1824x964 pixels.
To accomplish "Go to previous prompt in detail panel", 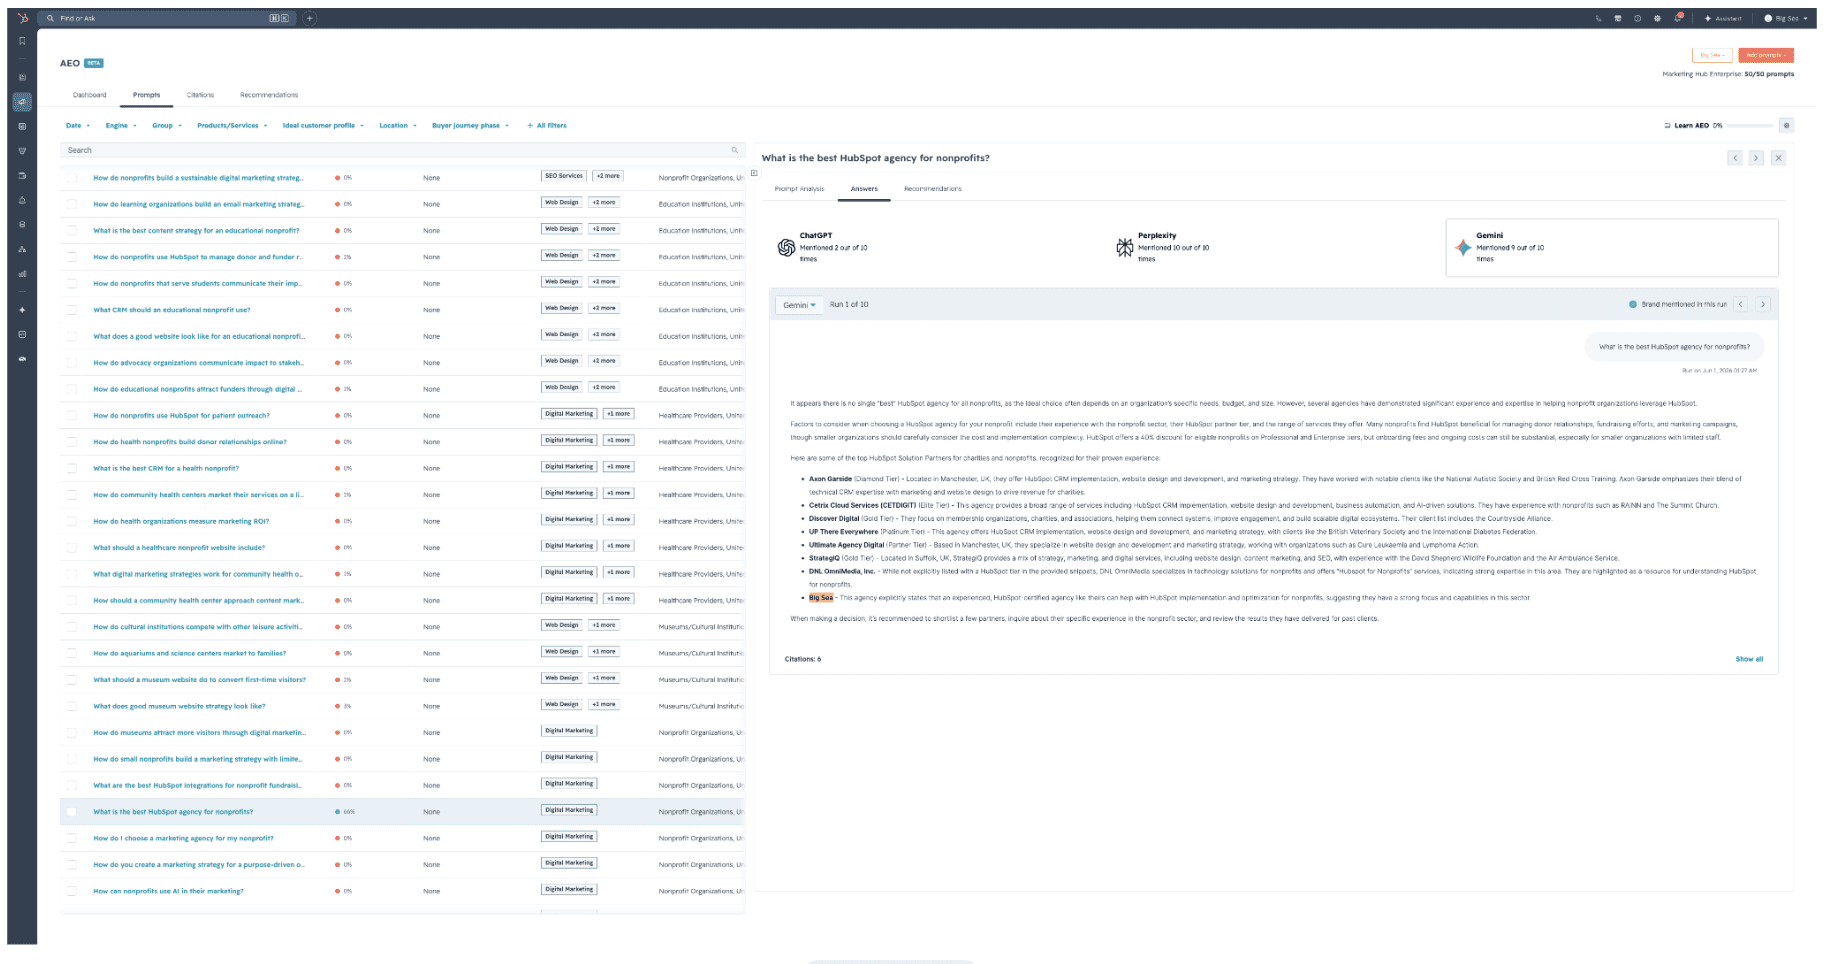I will click(1735, 158).
